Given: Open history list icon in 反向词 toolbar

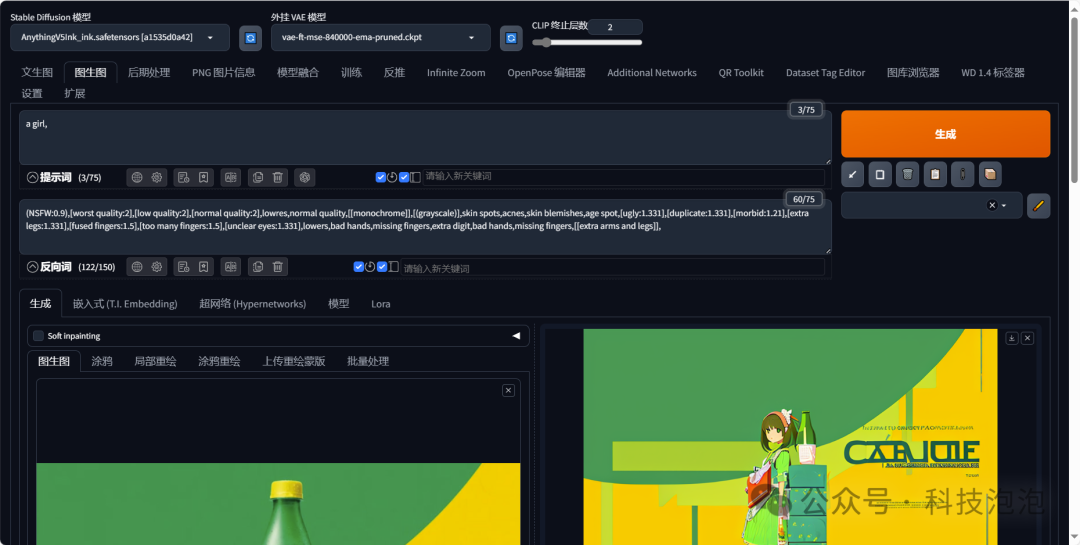Looking at the screenshot, I should click(183, 267).
